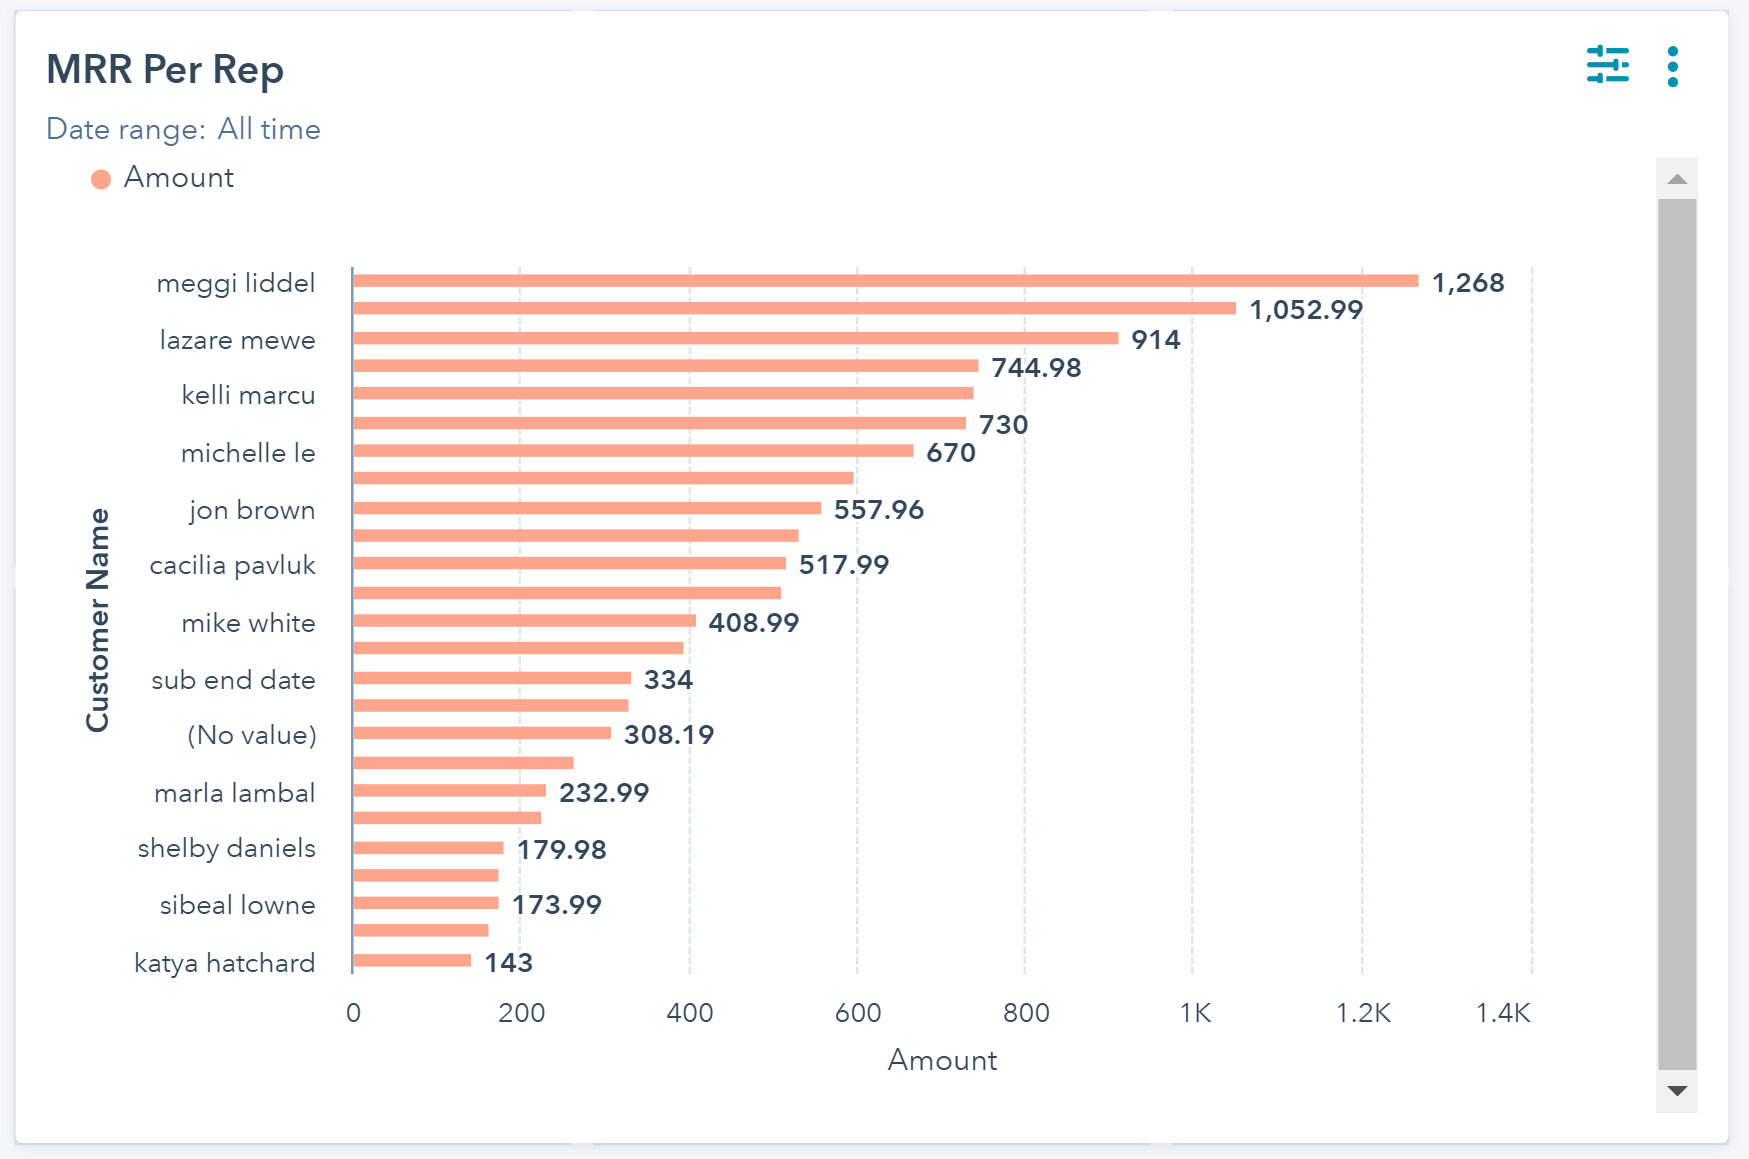
Task: Click the jon brown bar at 557.96
Action: (586, 508)
